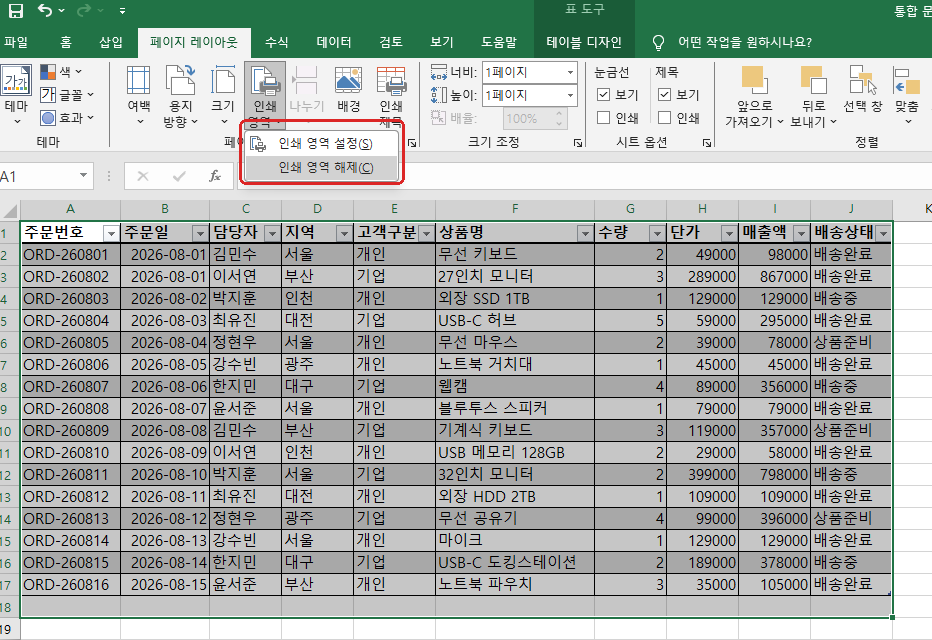This screenshot has width=932, height=640.
Task: Open Customize Quick Access Toolbar dropdown
Action: point(122,11)
